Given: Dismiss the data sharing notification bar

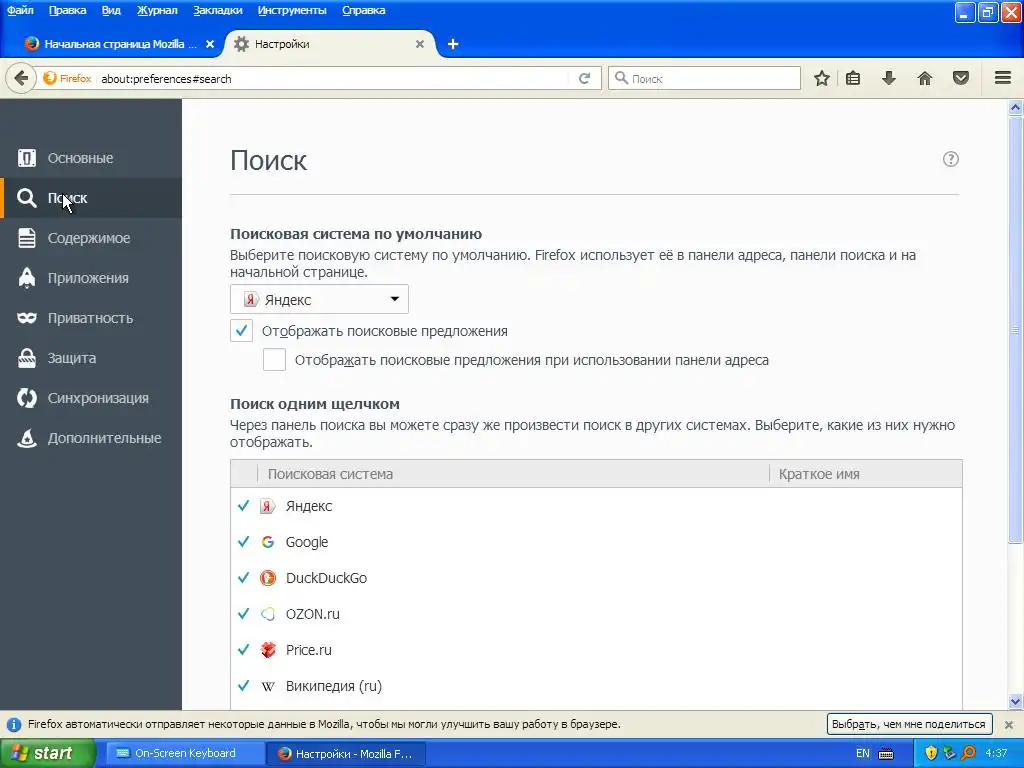Looking at the screenshot, I should point(1009,724).
